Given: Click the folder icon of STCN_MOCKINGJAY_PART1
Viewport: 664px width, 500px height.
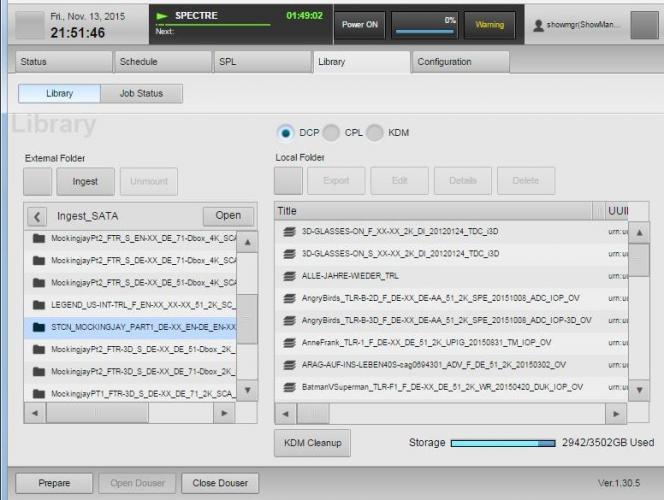Looking at the screenshot, I should (x=39, y=327).
